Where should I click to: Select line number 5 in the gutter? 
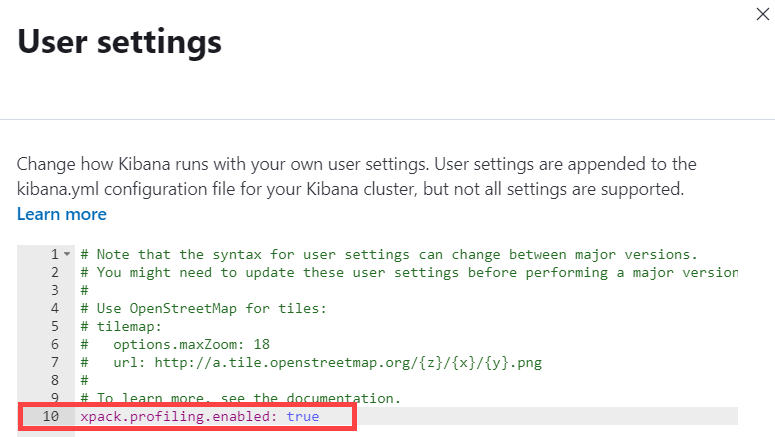[x=55, y=326]
